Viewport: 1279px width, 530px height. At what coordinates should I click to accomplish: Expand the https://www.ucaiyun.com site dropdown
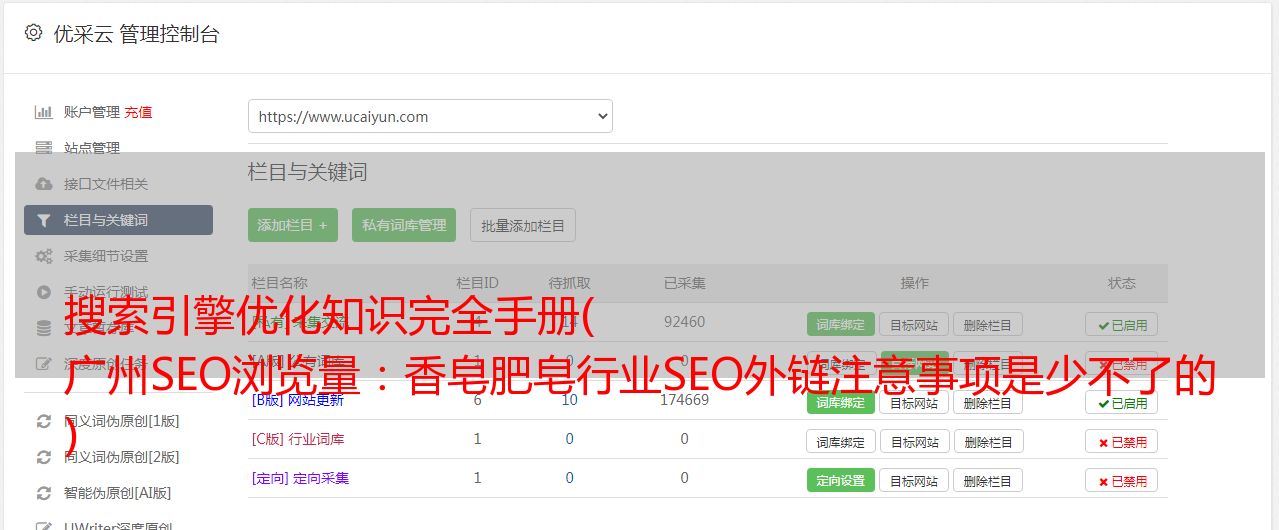pyautogui.click(x=430, y=116)
